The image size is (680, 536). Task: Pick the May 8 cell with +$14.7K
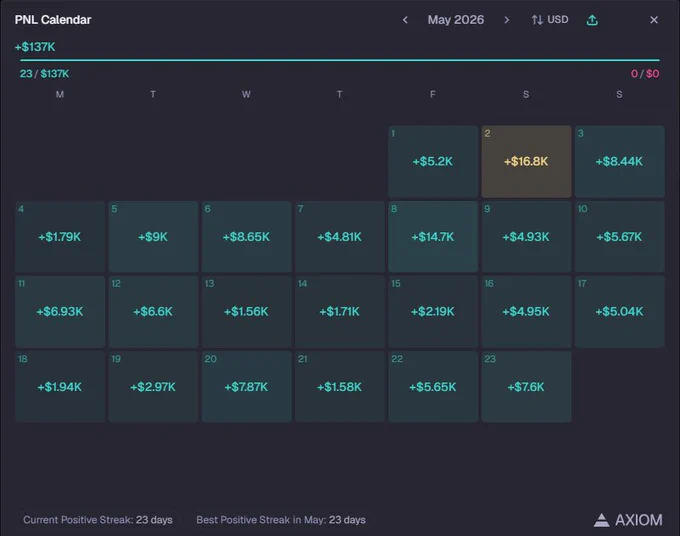(433, 237)
